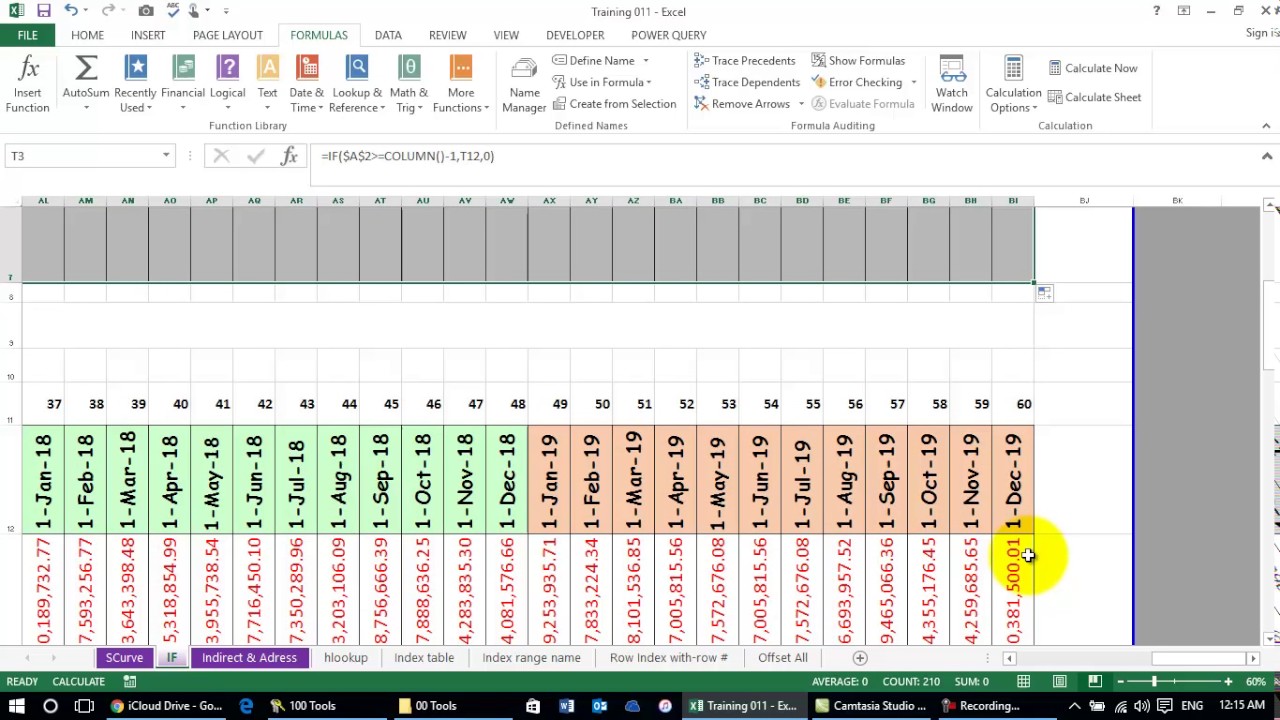Open Windows Start menu
Image resolution: width=1280 pixels, height=720 pixels.
[17, 706]
